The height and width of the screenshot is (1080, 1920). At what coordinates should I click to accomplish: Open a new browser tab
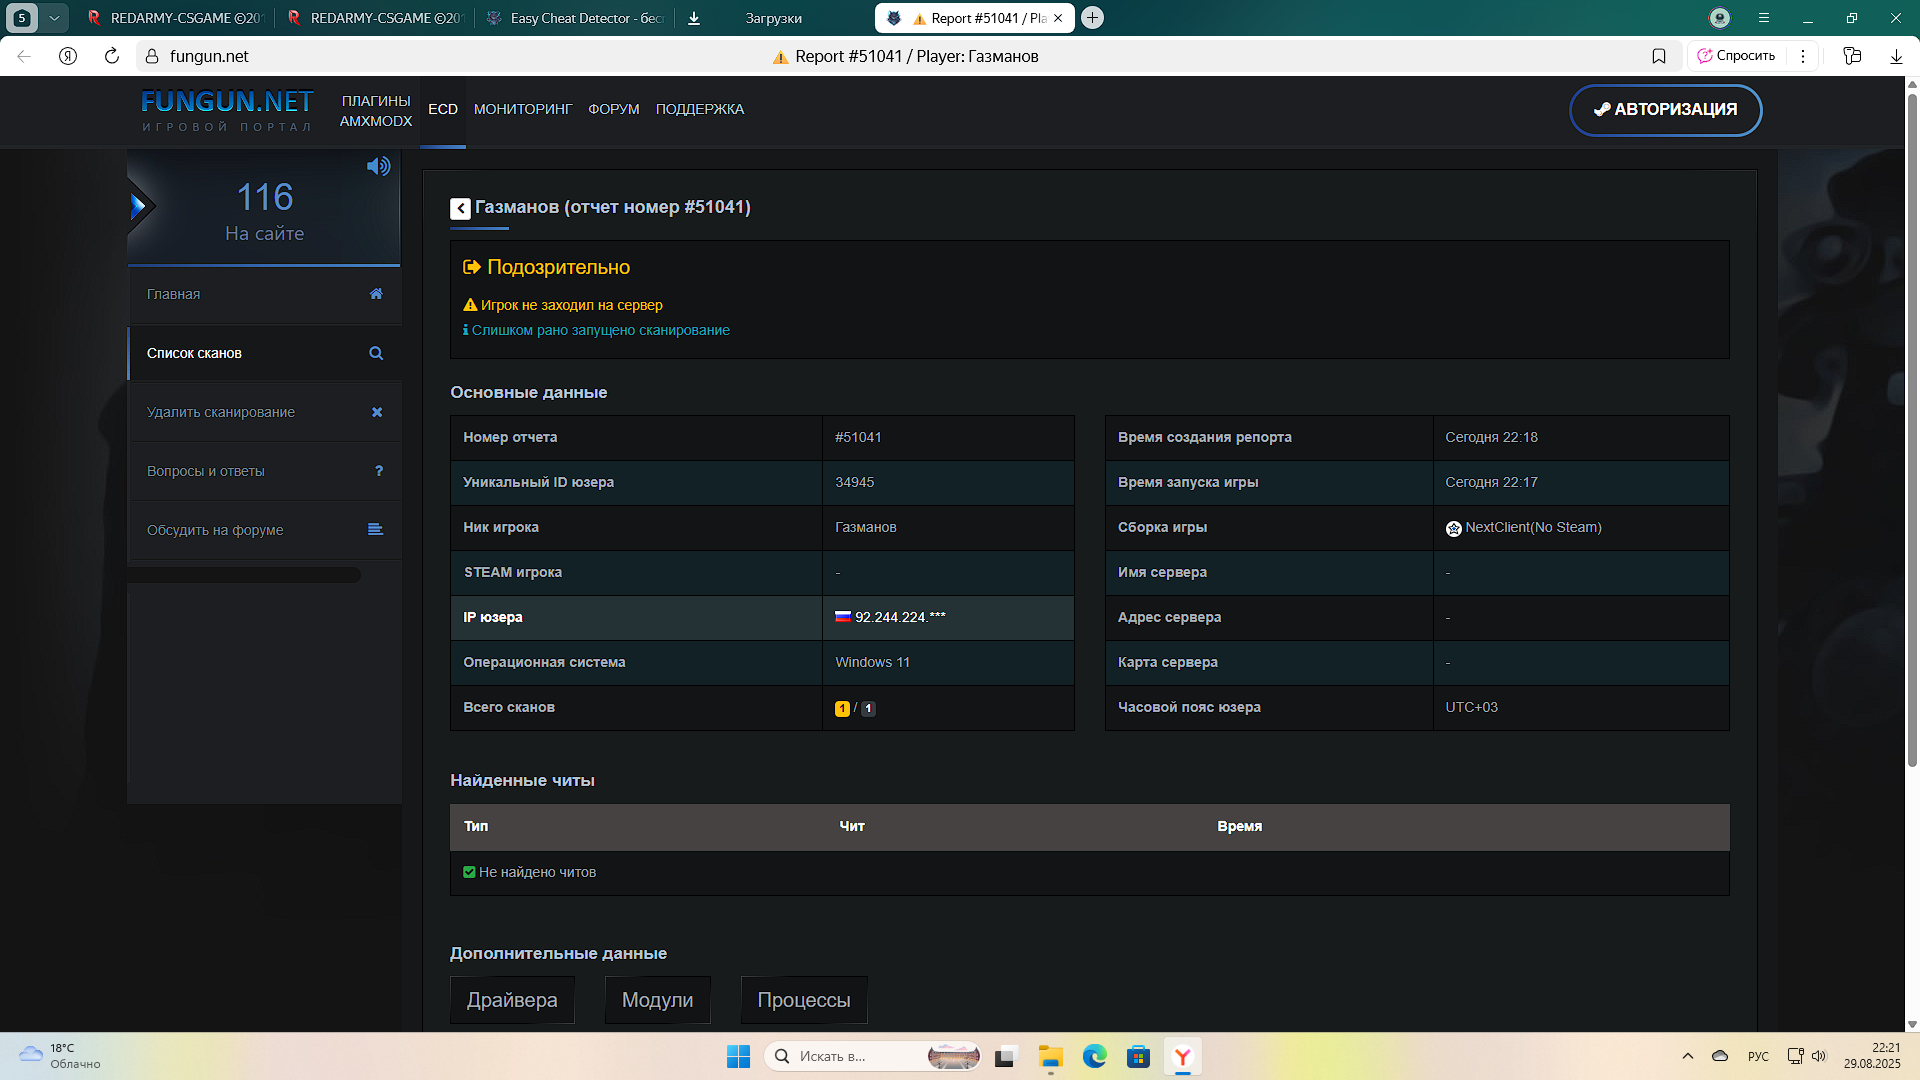click(1093, 18)
